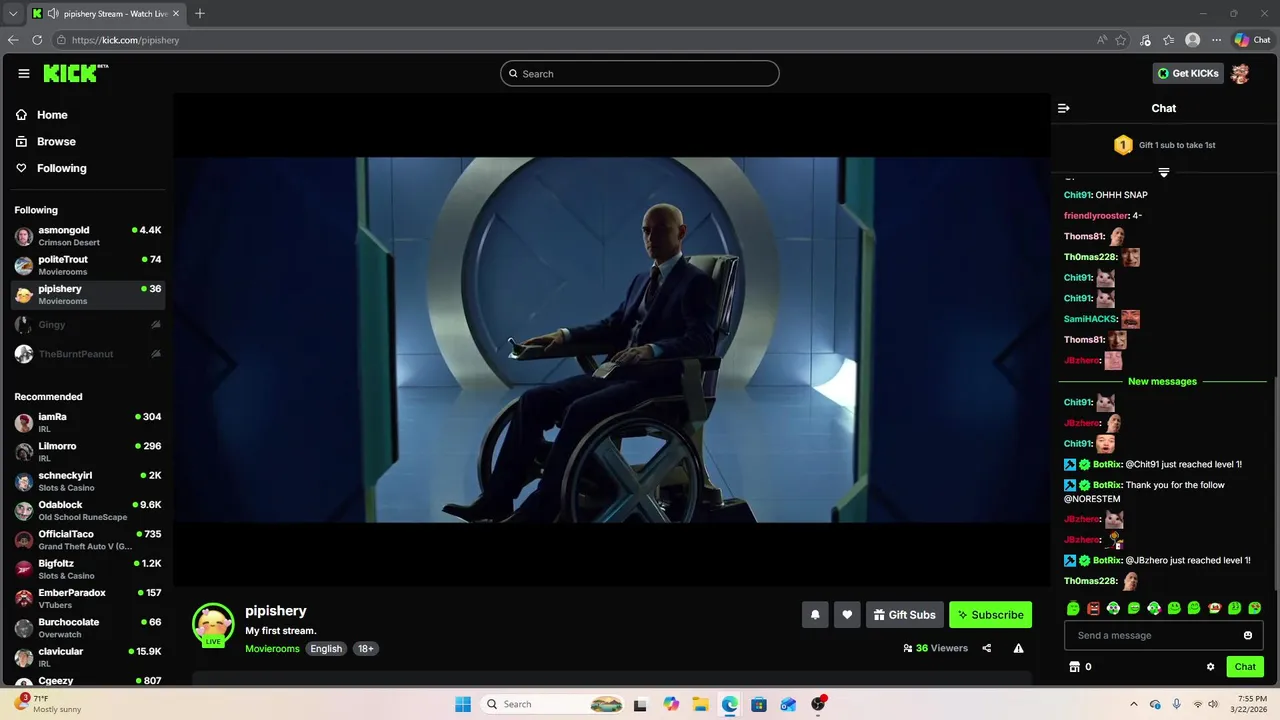Click the Kick search field
1280x720 pixels.
click(640, 73)
